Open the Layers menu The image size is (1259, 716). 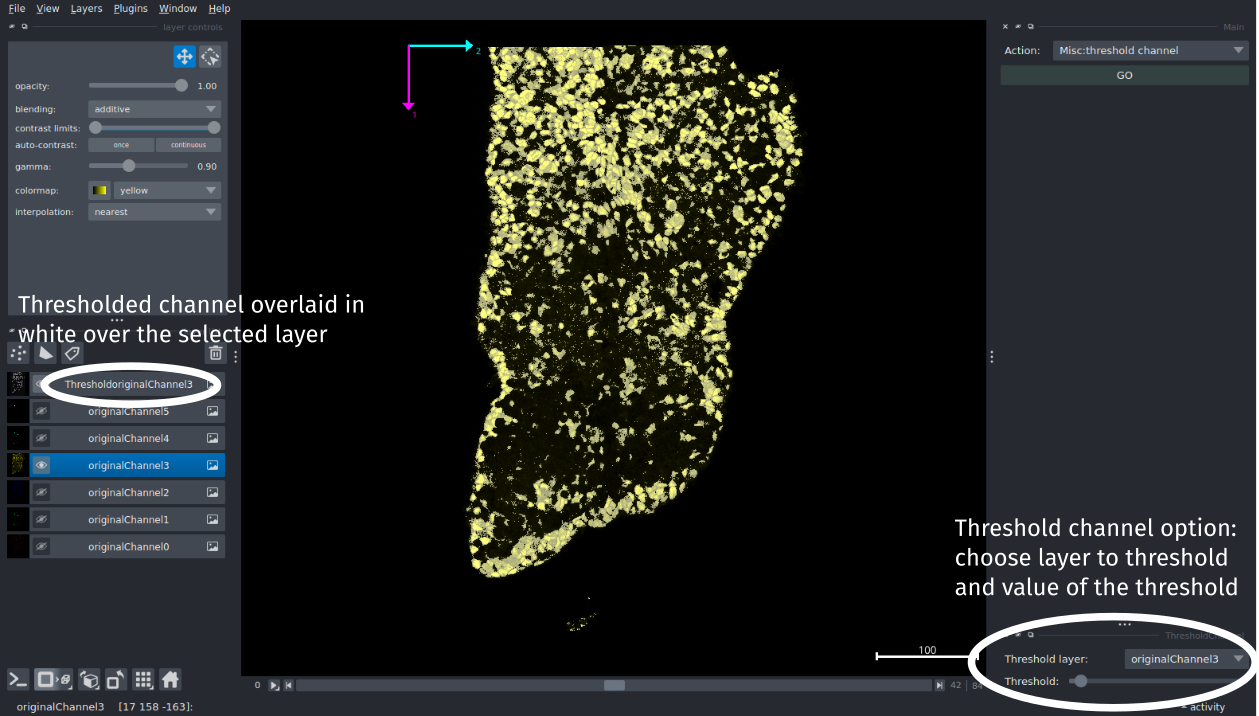(86, 8)
